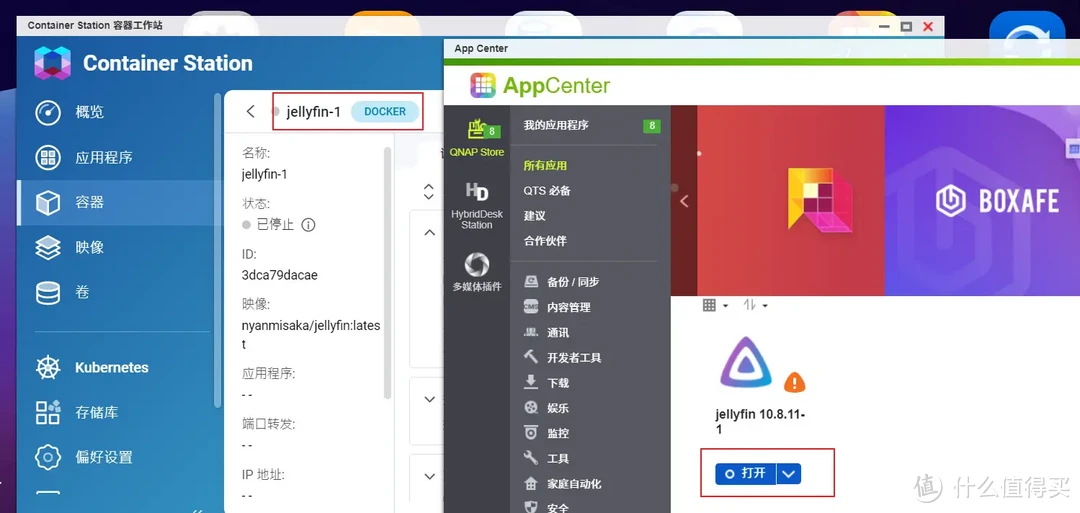Open the 映像 layers icon
This screenshot has width=1080, height=513.
48,247
